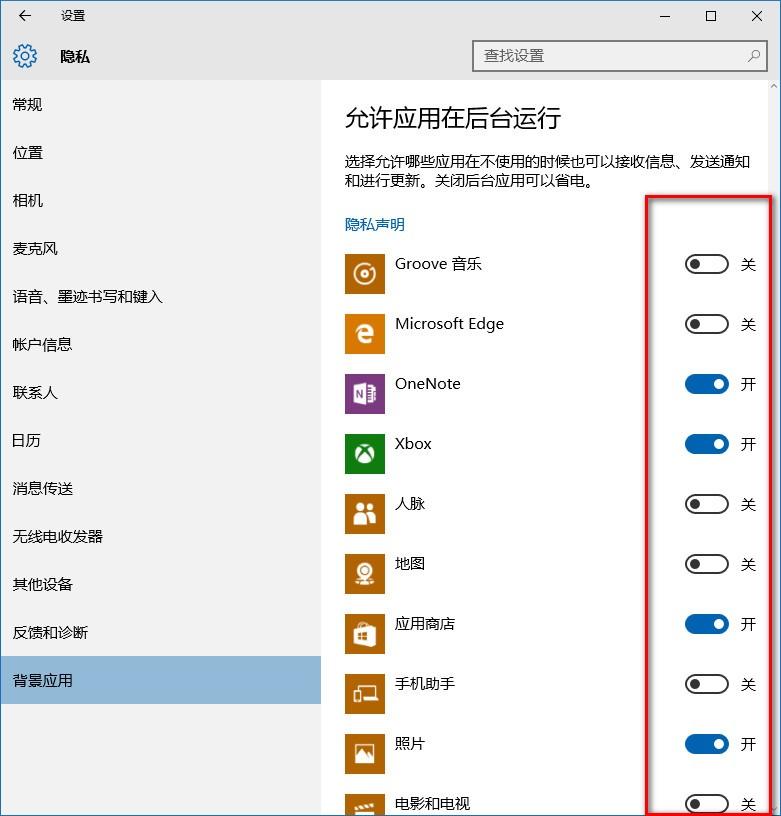Enable background running for Groove 音乐
The height and width of the screenshot is (816, 781).
point(706,265)
